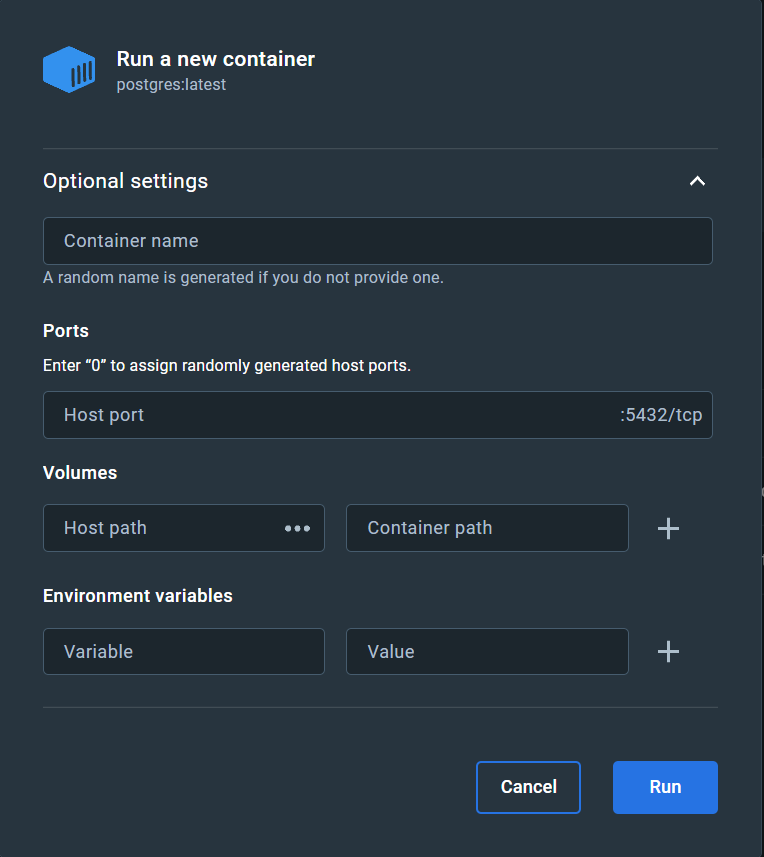Add another environment variable with plus icon
Screen dimensions: 764x857
(x=668, y=652)
